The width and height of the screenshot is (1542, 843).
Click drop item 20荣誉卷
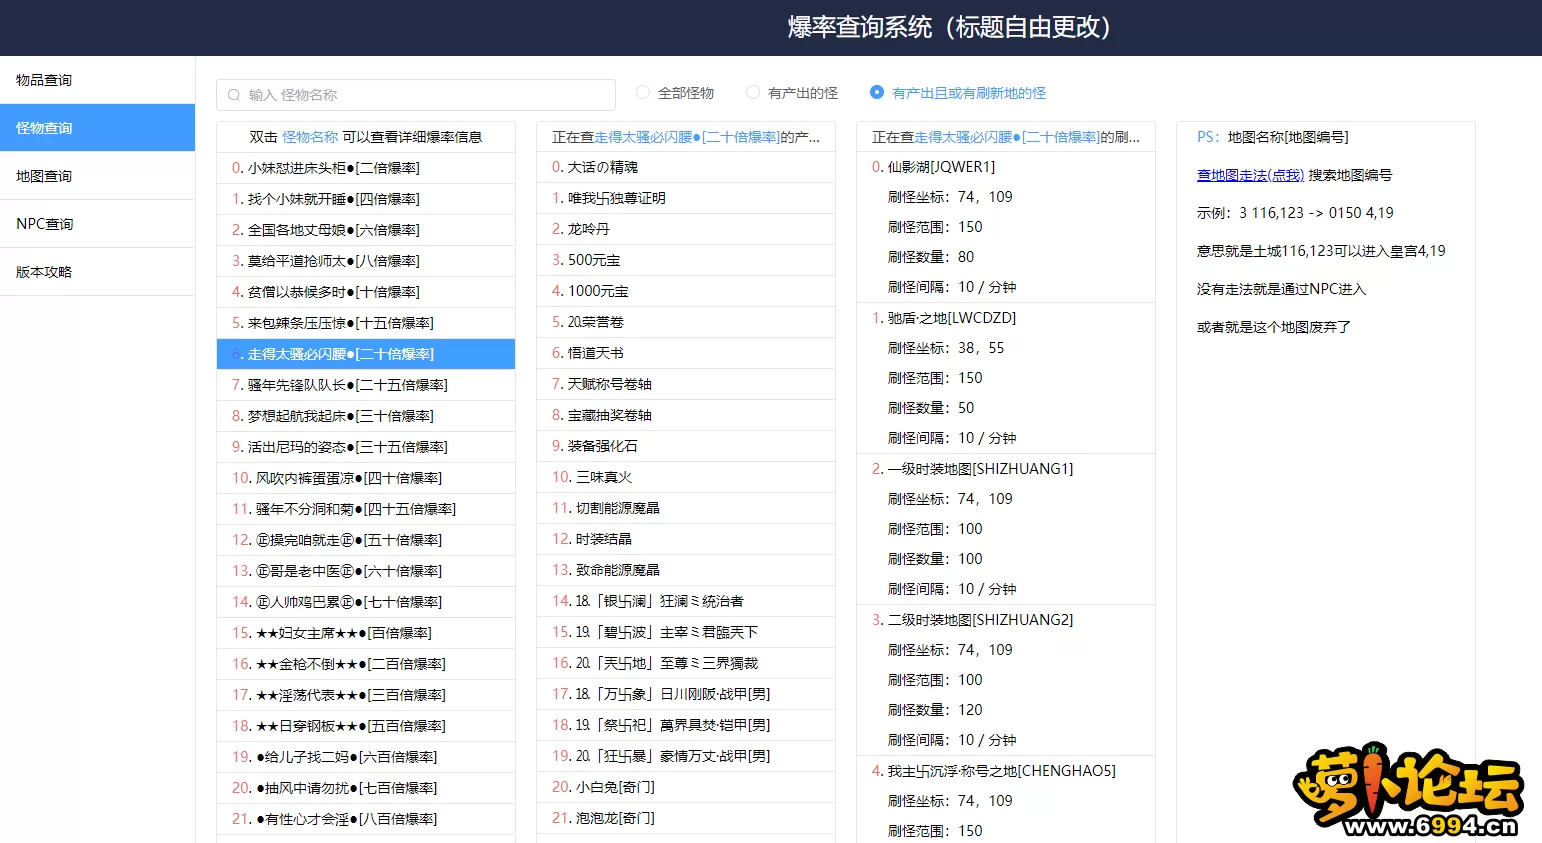click(686, 322)
